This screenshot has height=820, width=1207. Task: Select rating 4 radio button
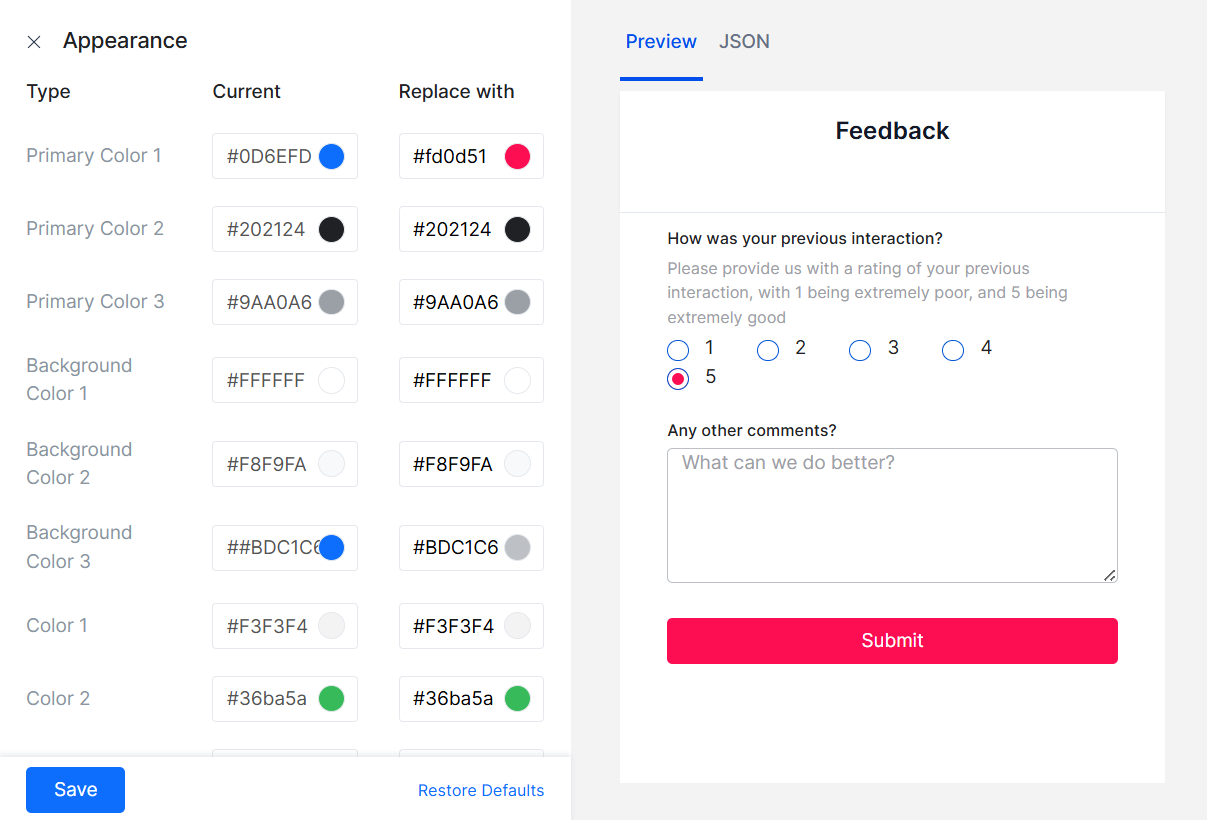pos(953,350)
